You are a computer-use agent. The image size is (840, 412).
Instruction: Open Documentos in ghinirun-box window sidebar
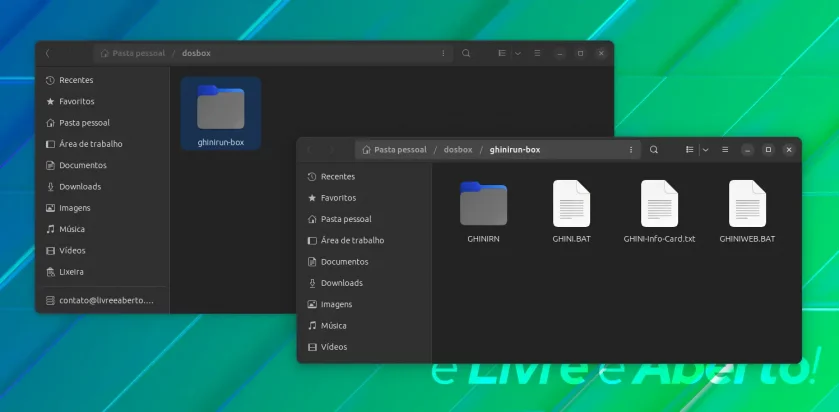[x=365, y=262]
